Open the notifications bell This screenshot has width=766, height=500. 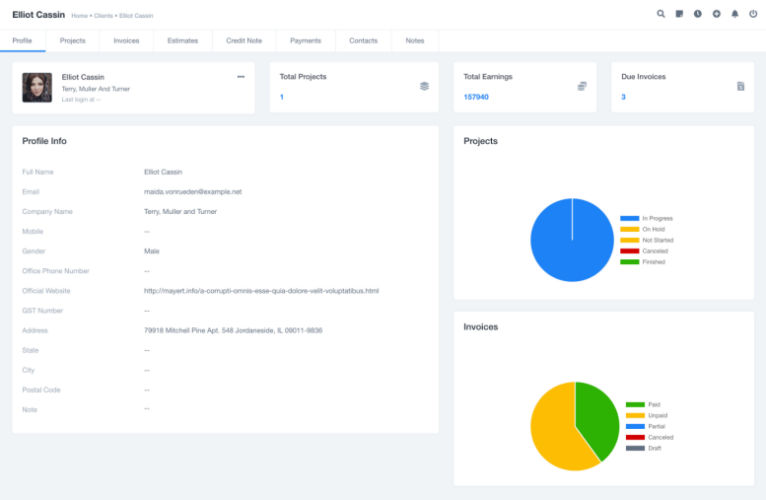click(x=735, y=14)
